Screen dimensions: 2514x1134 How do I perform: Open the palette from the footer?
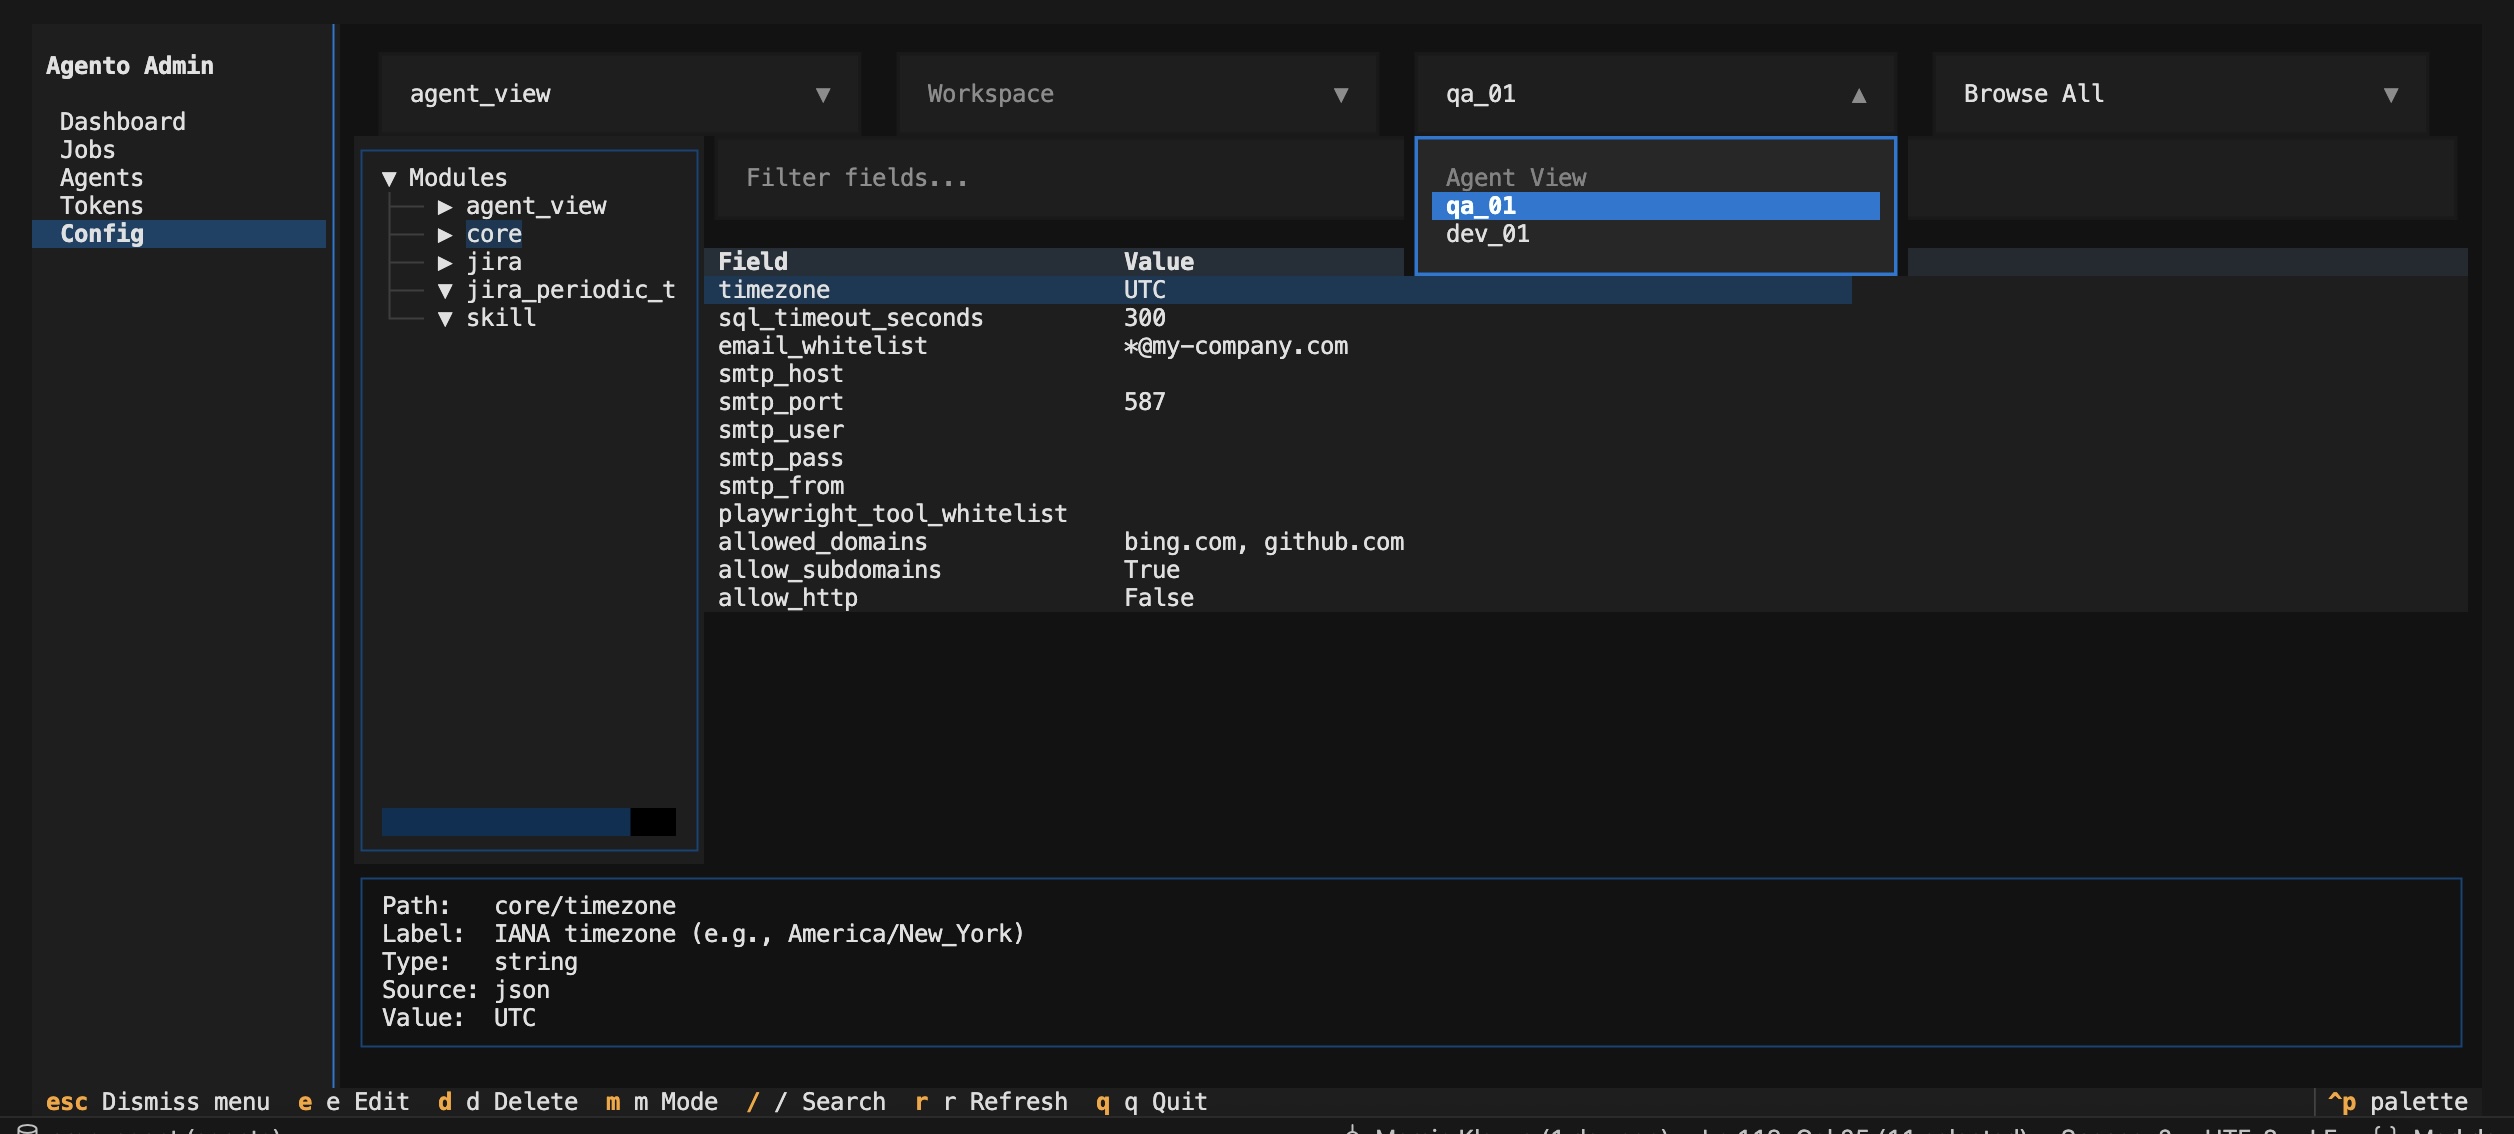(2397, 1102)
